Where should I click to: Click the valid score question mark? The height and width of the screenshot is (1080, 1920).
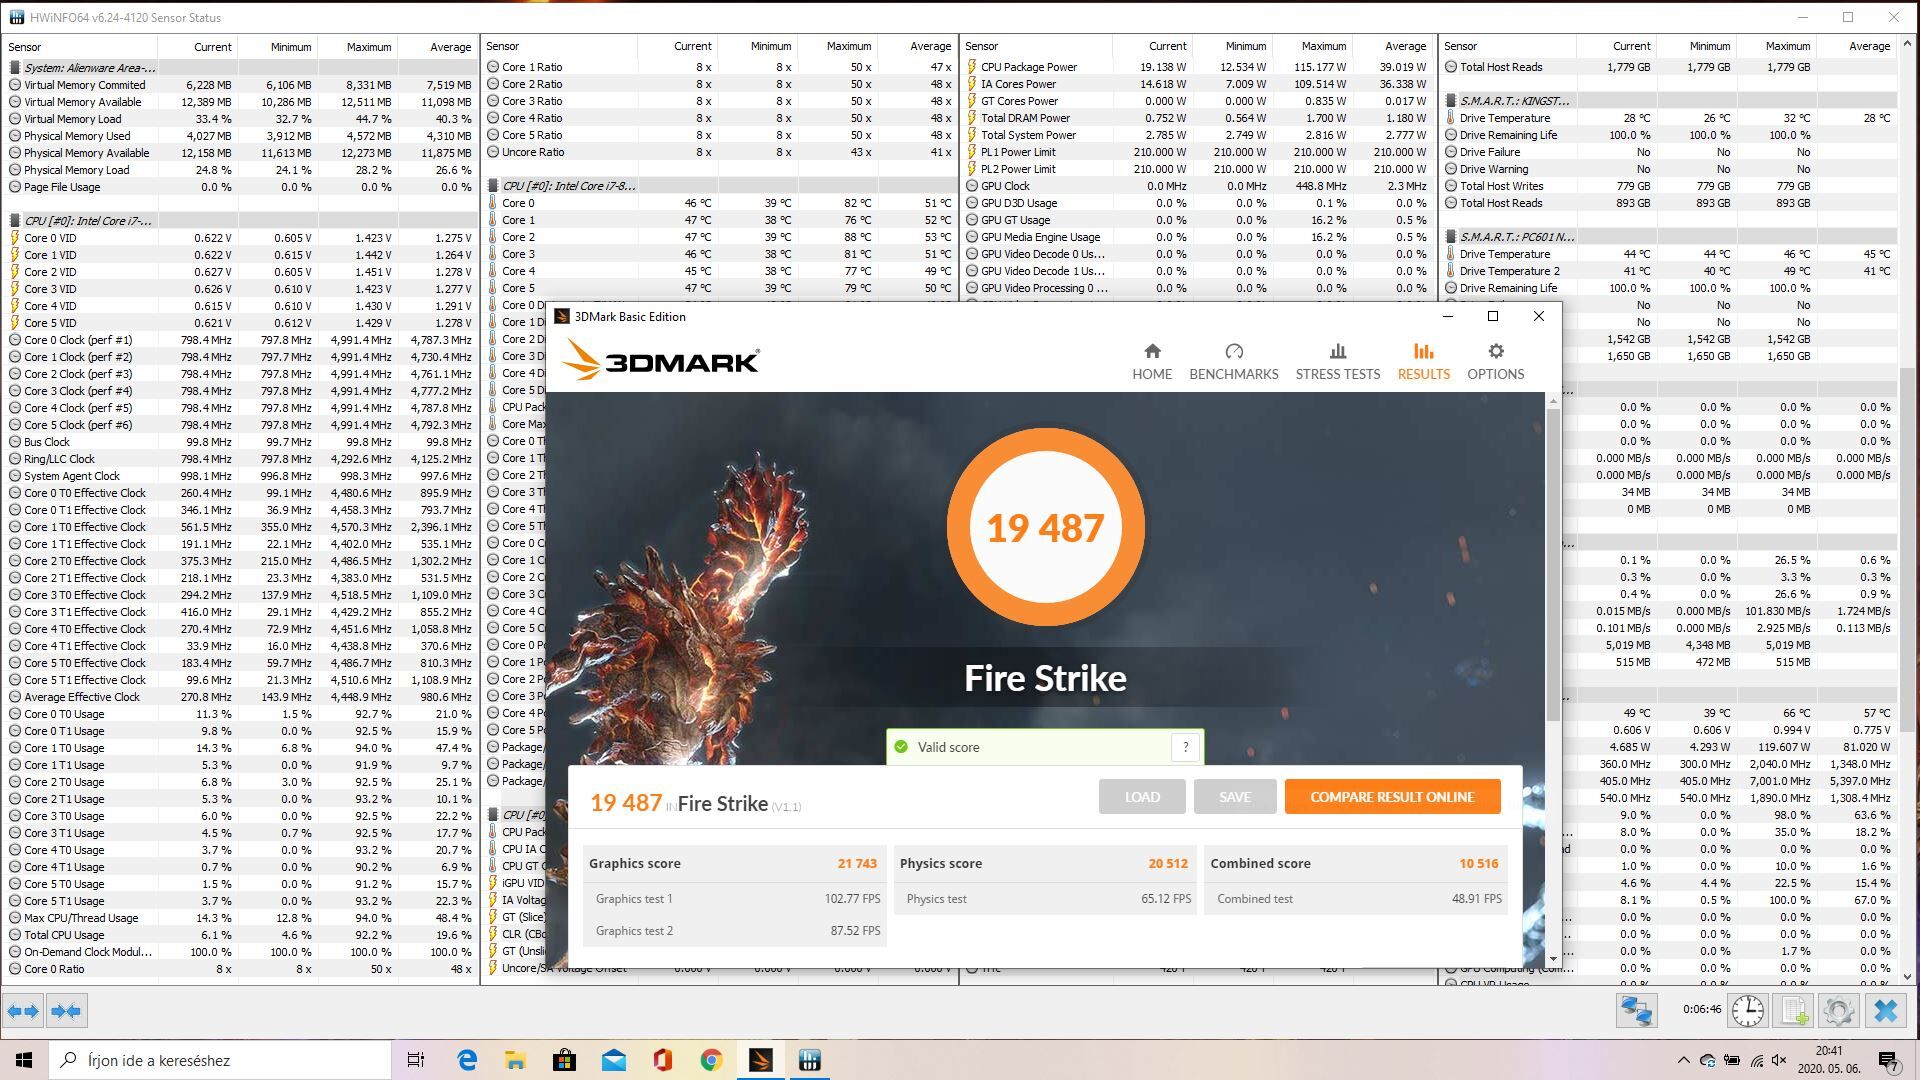[x=1185, y=747]
